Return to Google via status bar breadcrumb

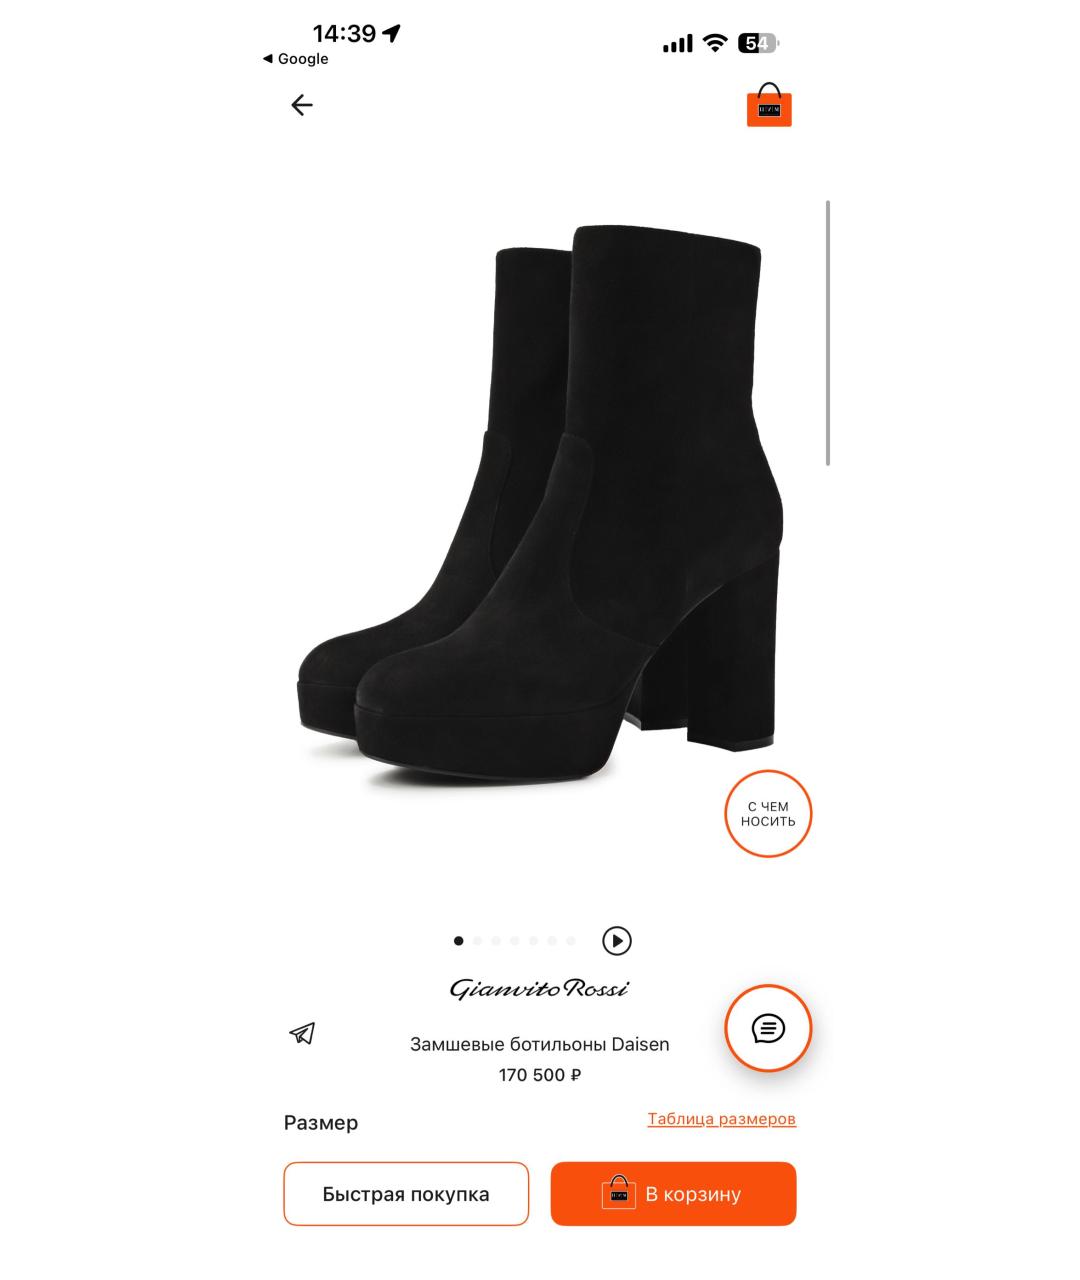pos(295,59)
